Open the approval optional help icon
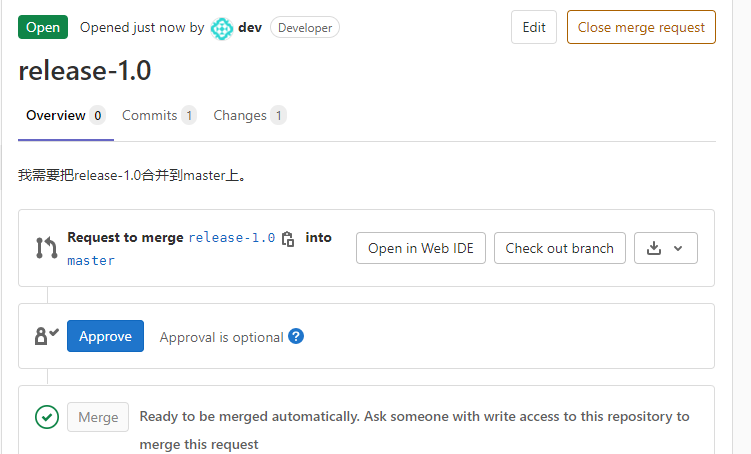This screenshot has height=454, width=751. [x=296, y=337]
